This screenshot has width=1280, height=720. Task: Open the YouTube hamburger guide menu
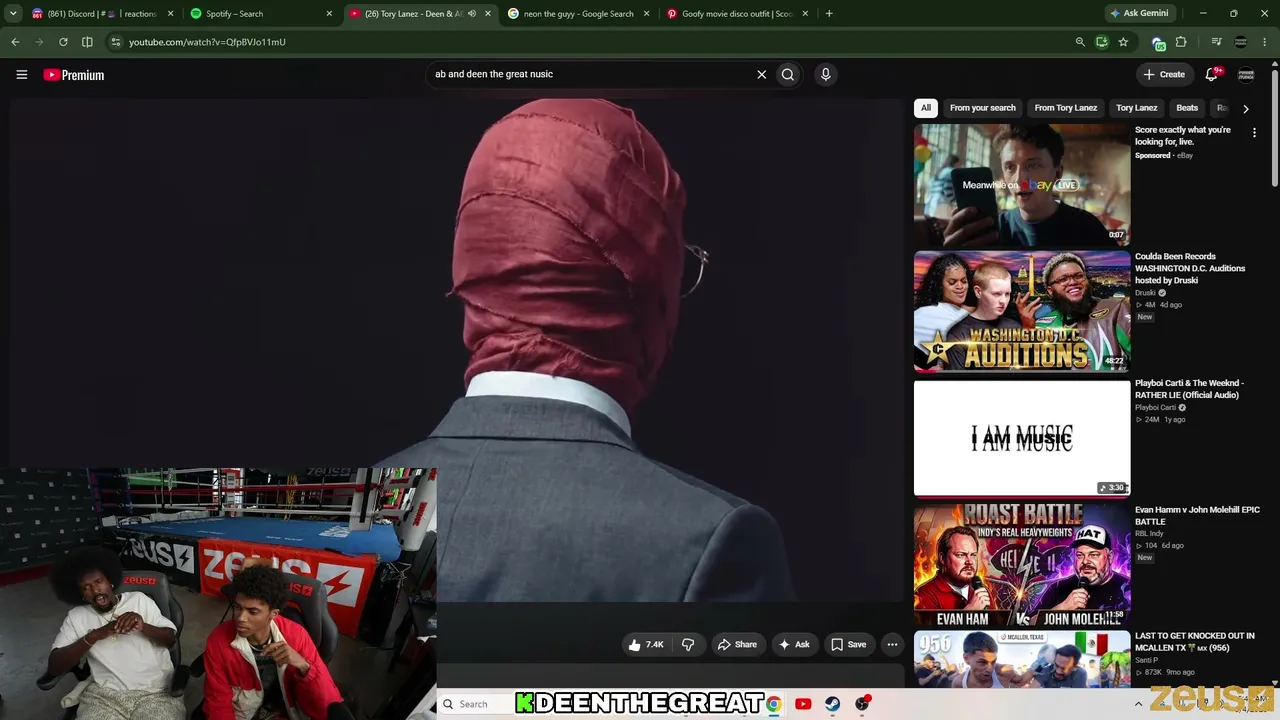pyautogui.click(x=21, y=75)
